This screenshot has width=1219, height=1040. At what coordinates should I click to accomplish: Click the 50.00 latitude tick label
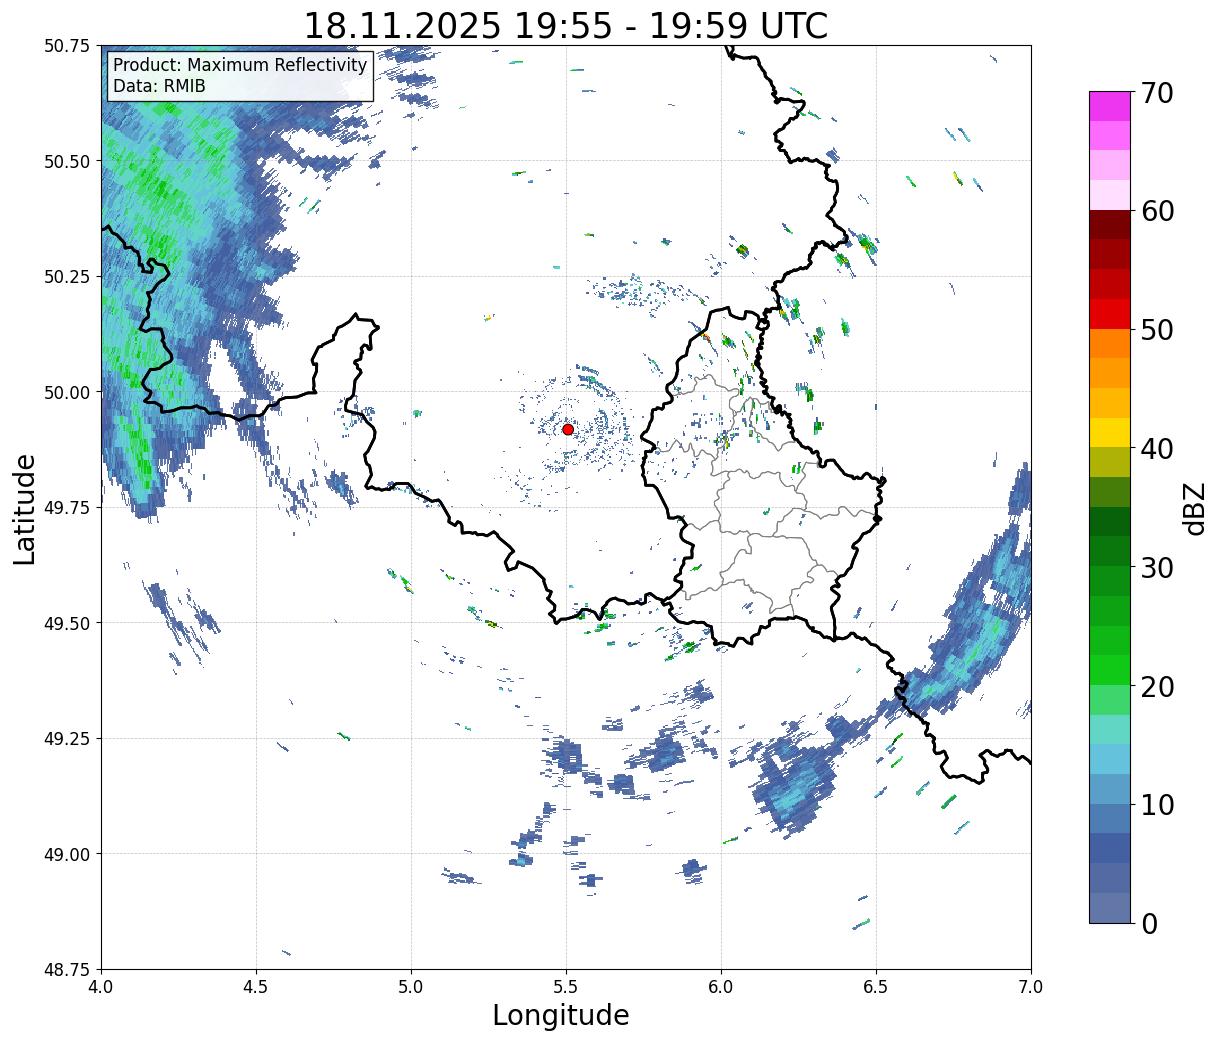coord(67,392)
